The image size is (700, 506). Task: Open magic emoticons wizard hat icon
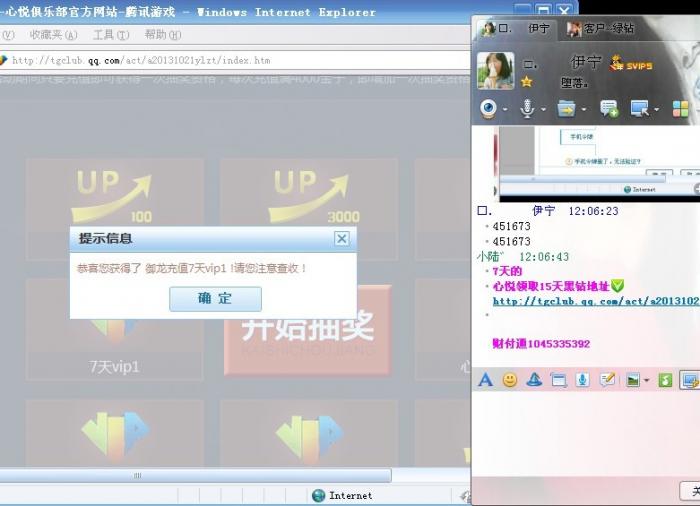[534, 380]
